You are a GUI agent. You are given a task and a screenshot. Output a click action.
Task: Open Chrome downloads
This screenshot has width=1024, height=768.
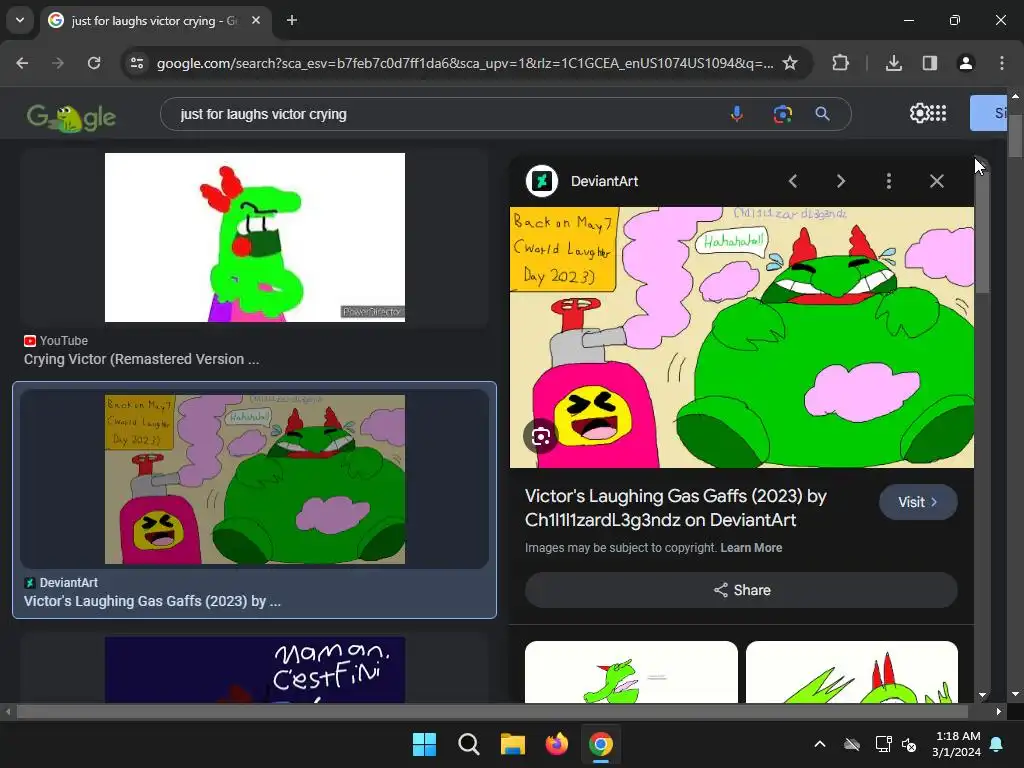click(894, 63)
